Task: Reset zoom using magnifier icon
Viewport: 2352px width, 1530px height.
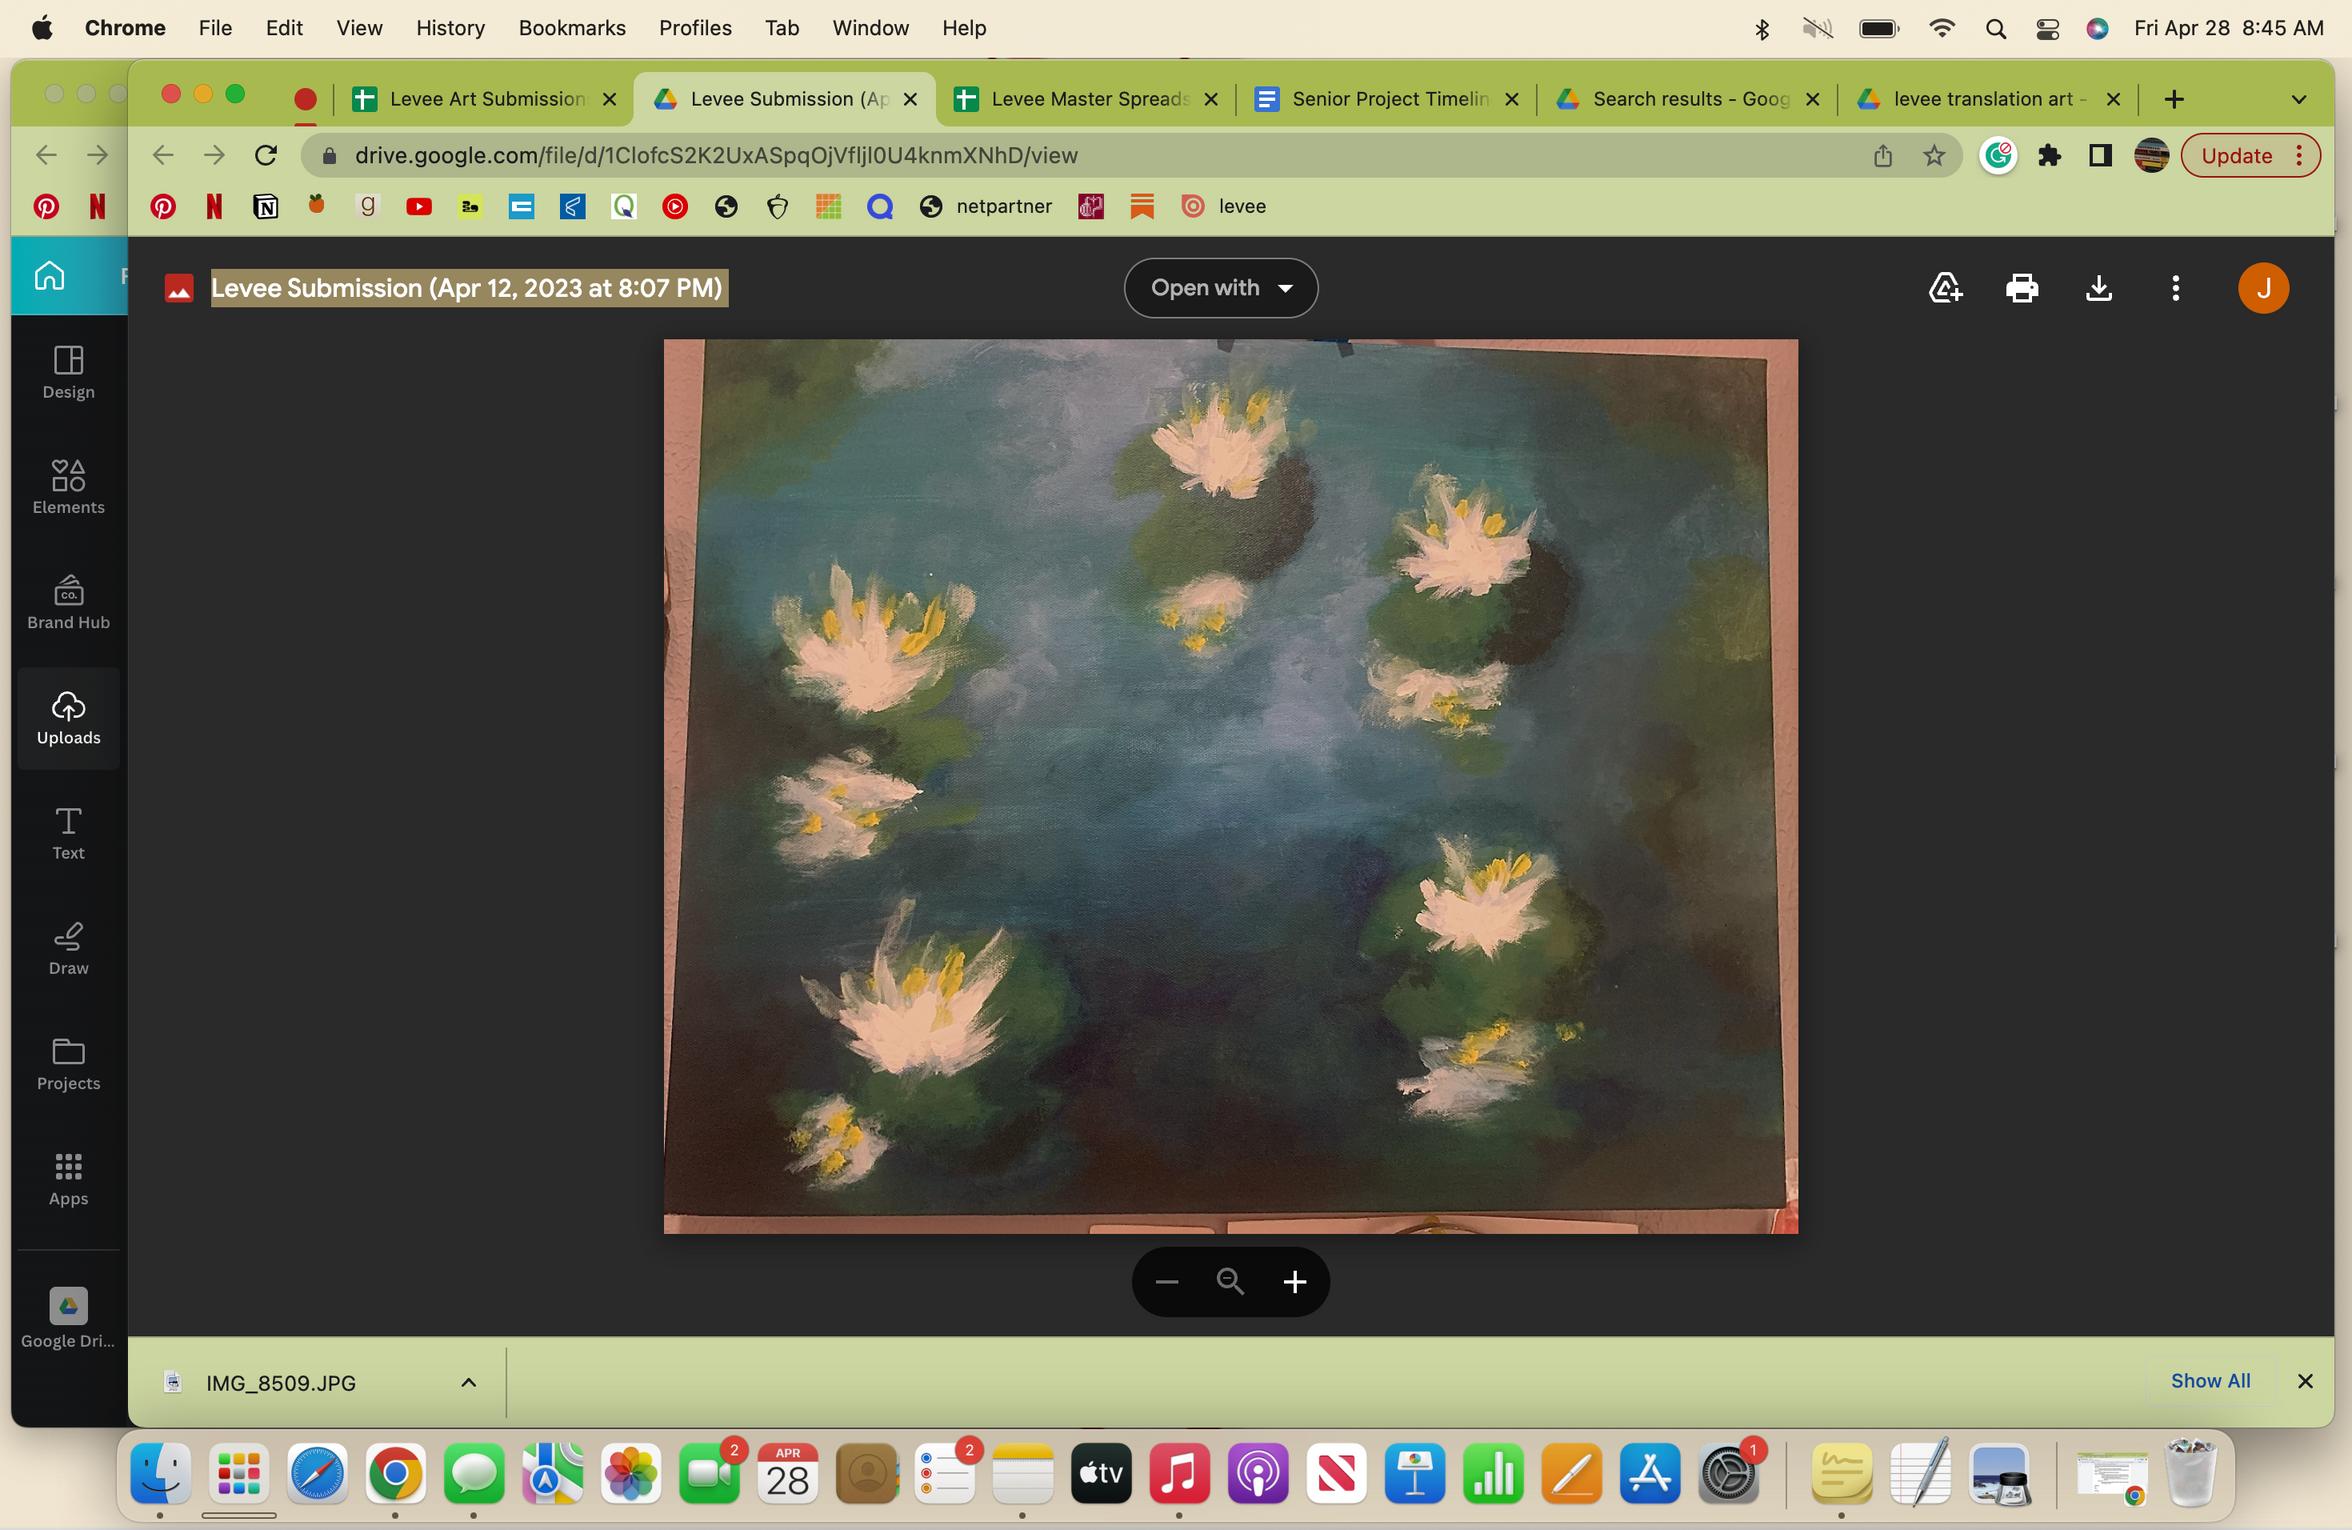Action: coord(1230,1282)
